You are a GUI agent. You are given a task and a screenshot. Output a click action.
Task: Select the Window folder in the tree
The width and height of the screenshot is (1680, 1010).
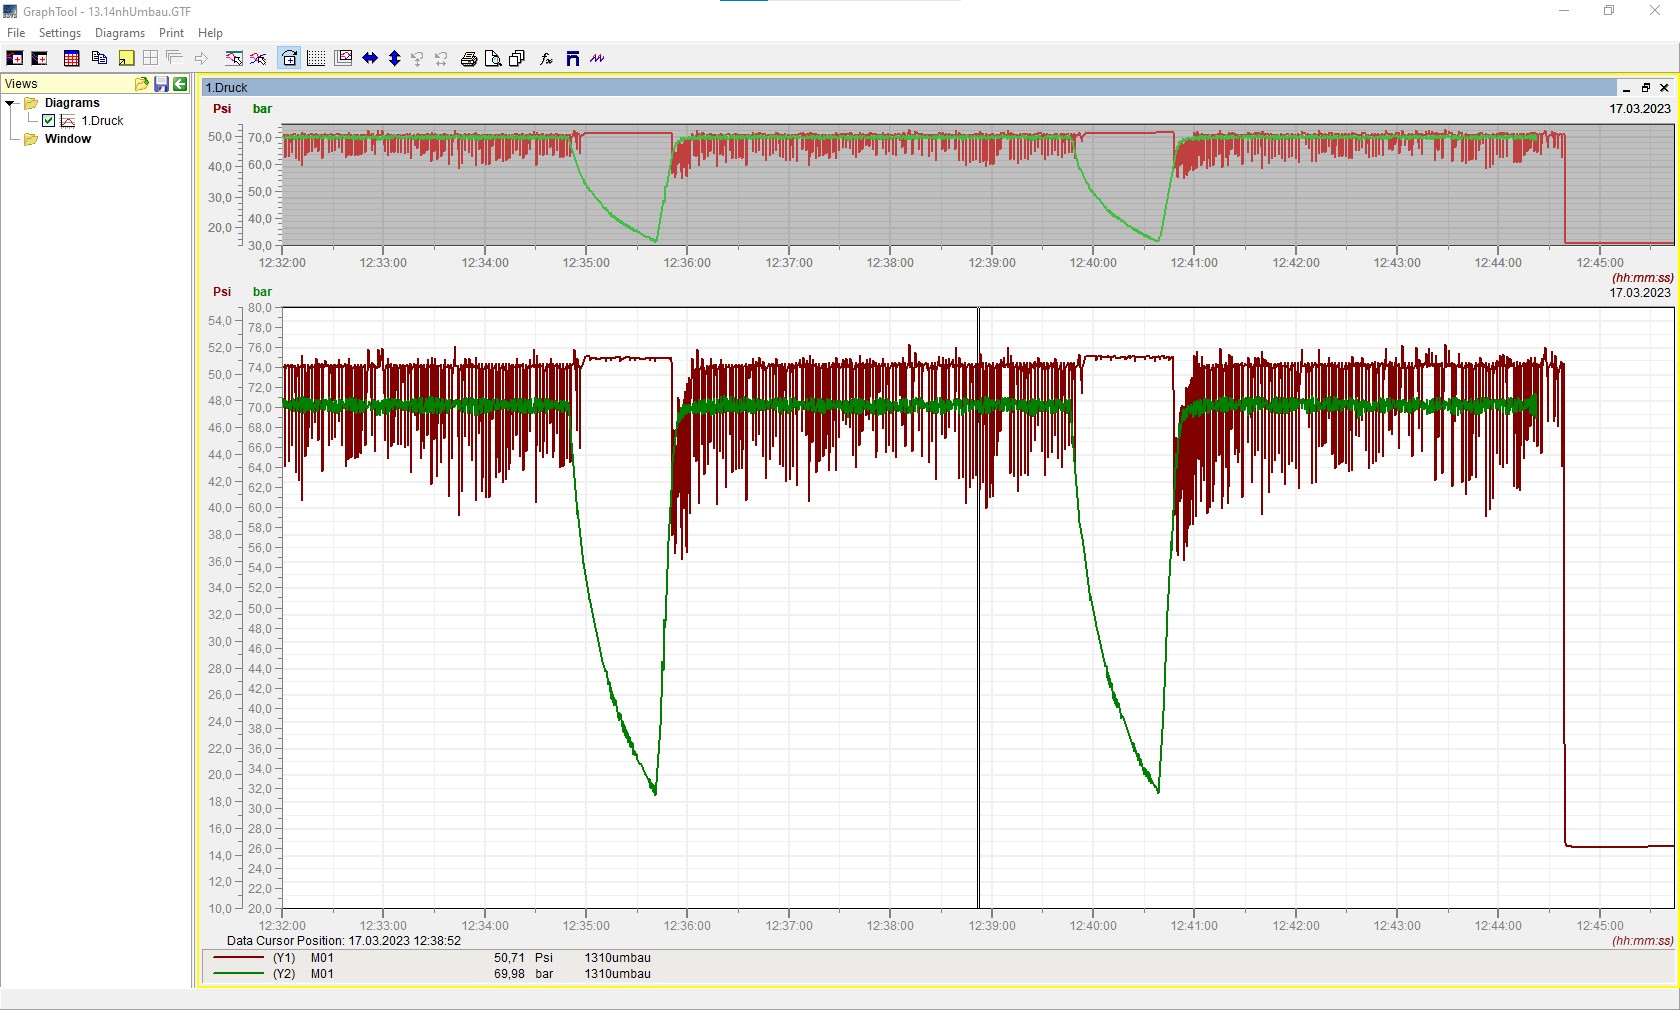[67, 139]
